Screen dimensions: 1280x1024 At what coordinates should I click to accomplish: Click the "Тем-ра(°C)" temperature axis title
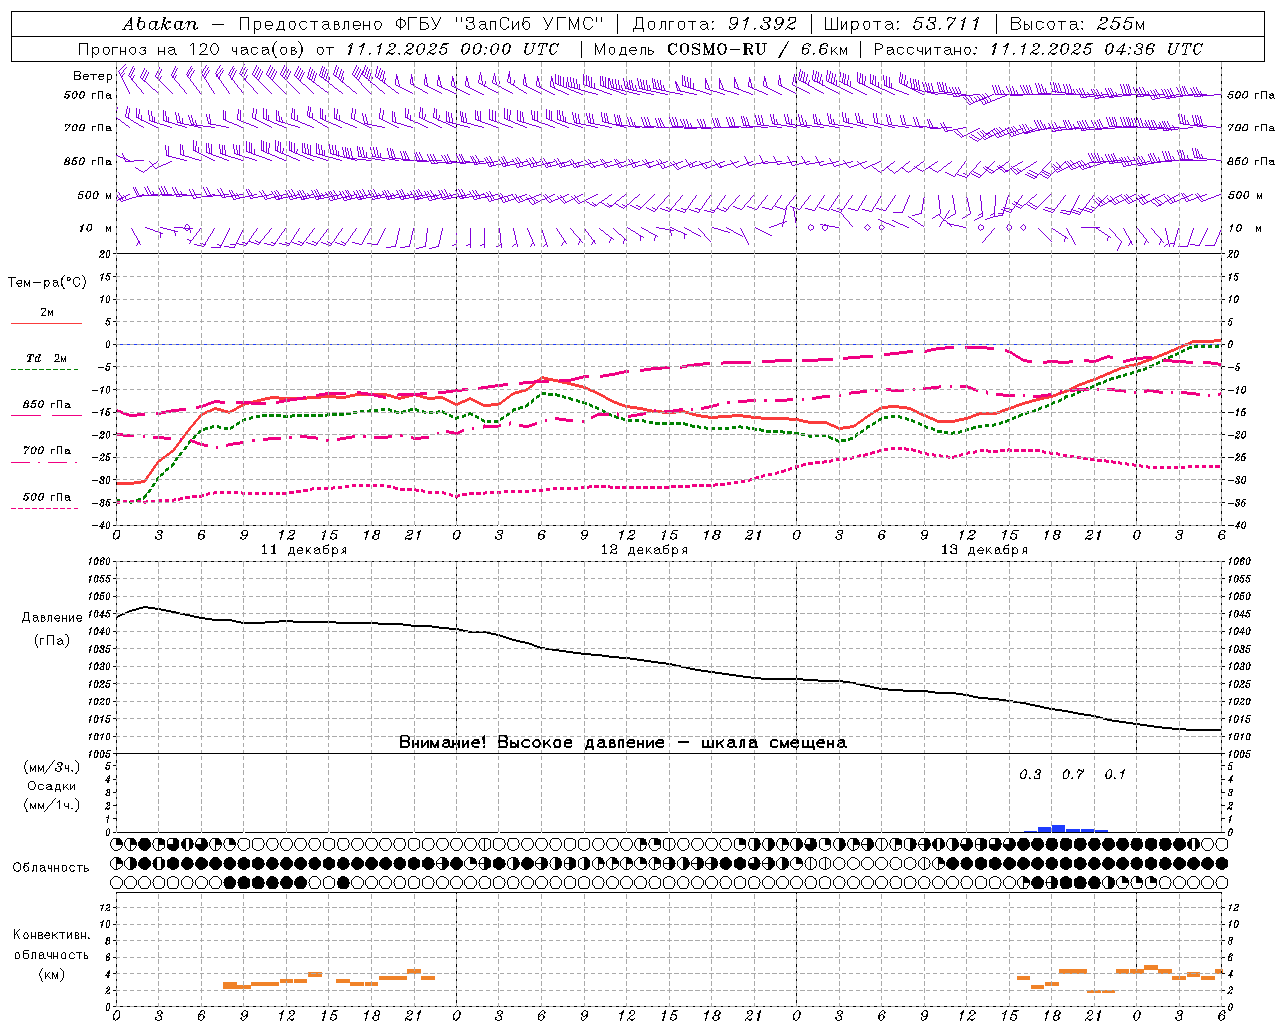(47, 282)
